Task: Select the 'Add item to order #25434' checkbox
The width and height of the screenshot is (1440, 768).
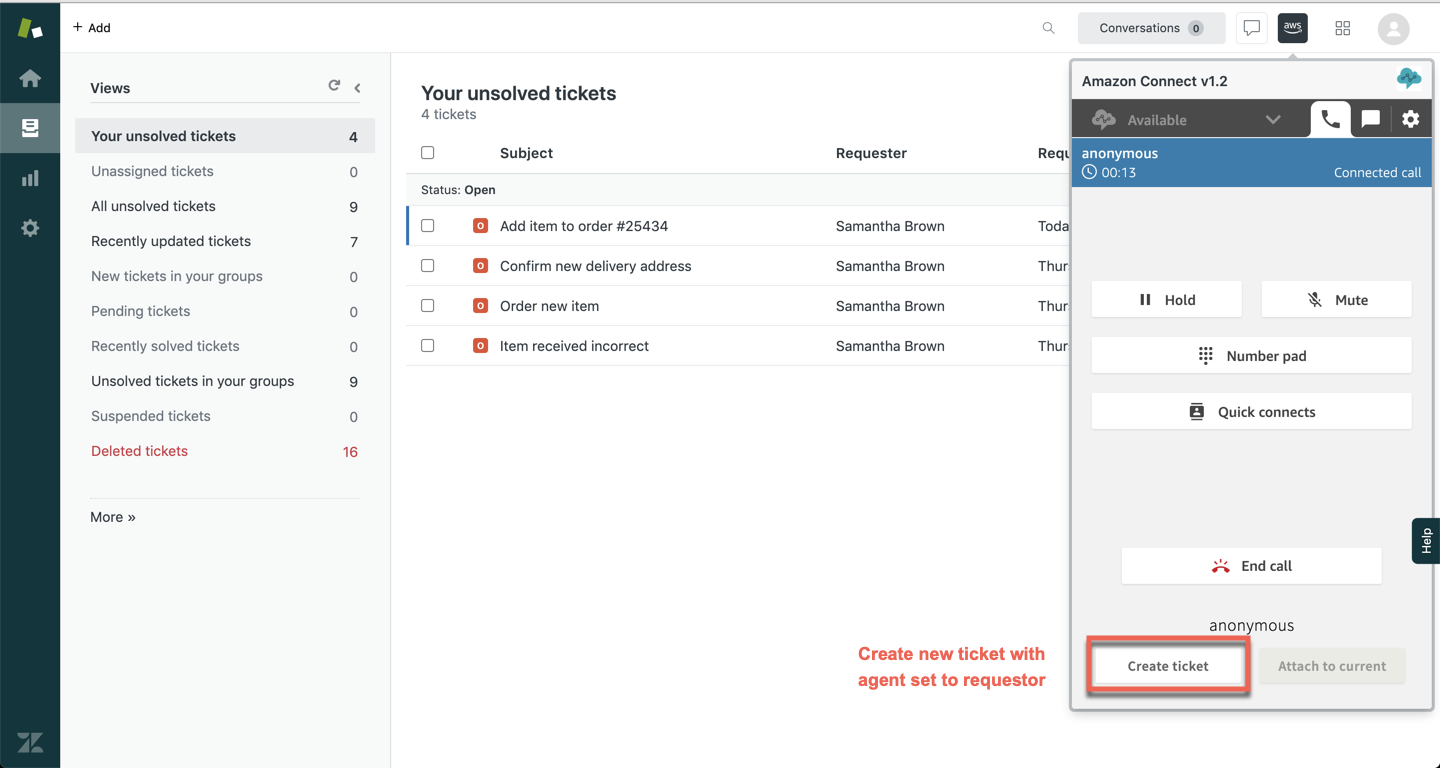Action: click(x=428, y=226)
